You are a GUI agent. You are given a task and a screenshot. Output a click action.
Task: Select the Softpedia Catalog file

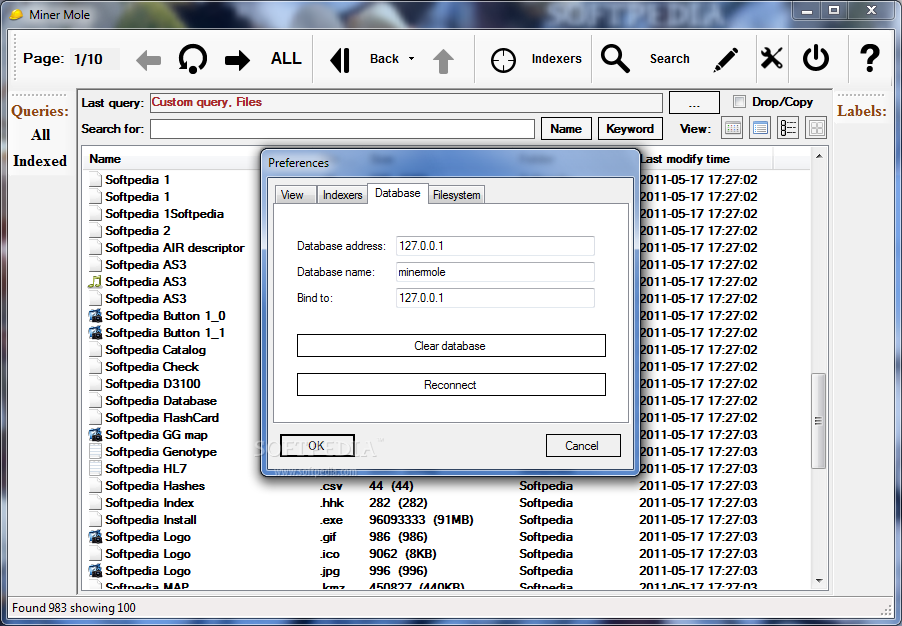coord(155,350)
